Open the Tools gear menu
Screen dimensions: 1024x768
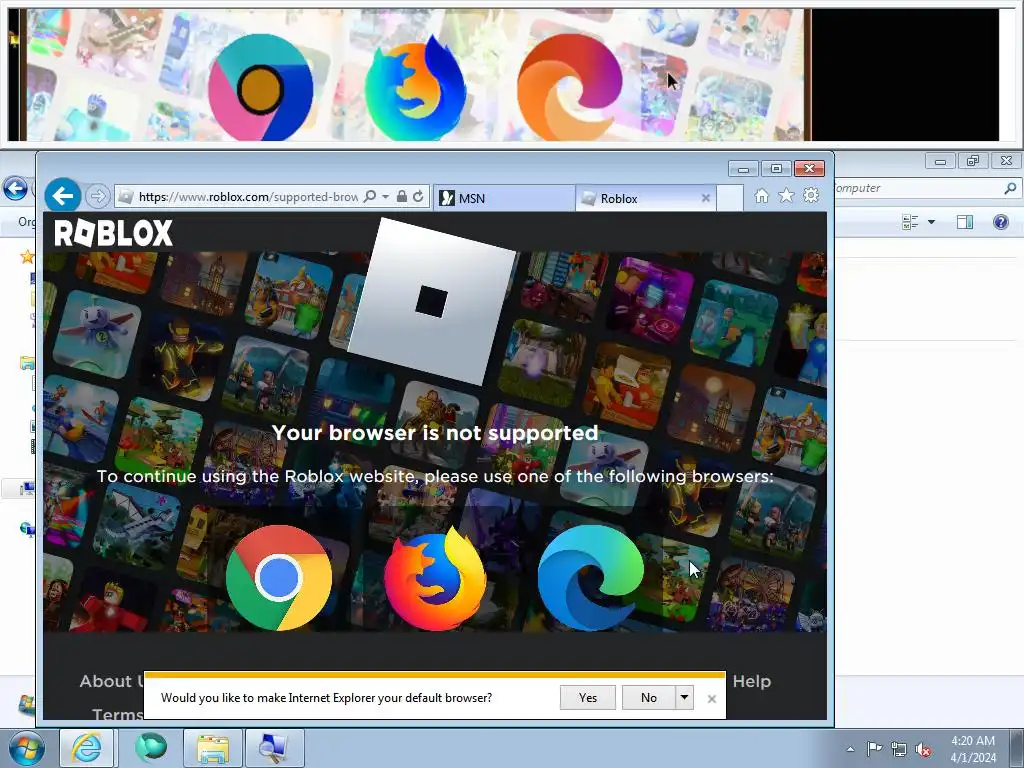point(811,195)
